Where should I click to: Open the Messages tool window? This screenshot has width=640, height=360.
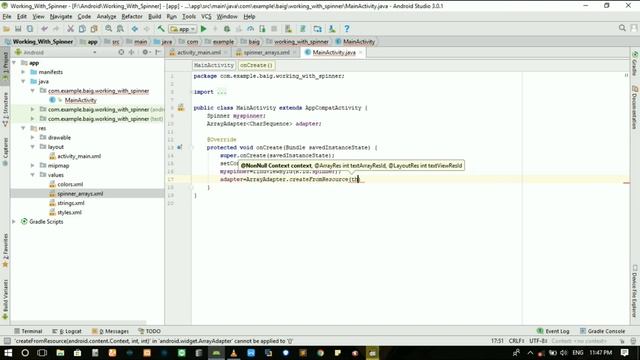click(110, 331)
